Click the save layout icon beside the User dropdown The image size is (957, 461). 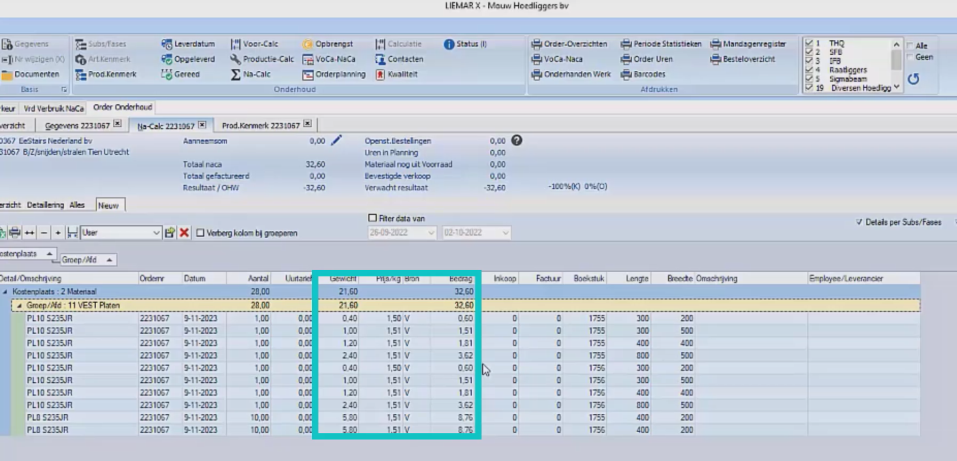tap(170, 233)
